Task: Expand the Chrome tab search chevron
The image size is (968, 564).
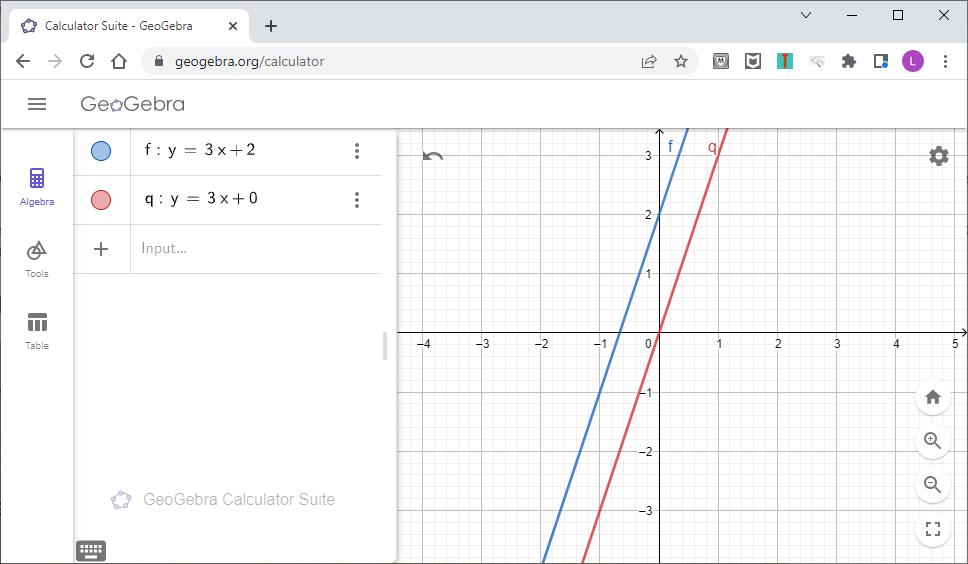Action: pos(806,15)
